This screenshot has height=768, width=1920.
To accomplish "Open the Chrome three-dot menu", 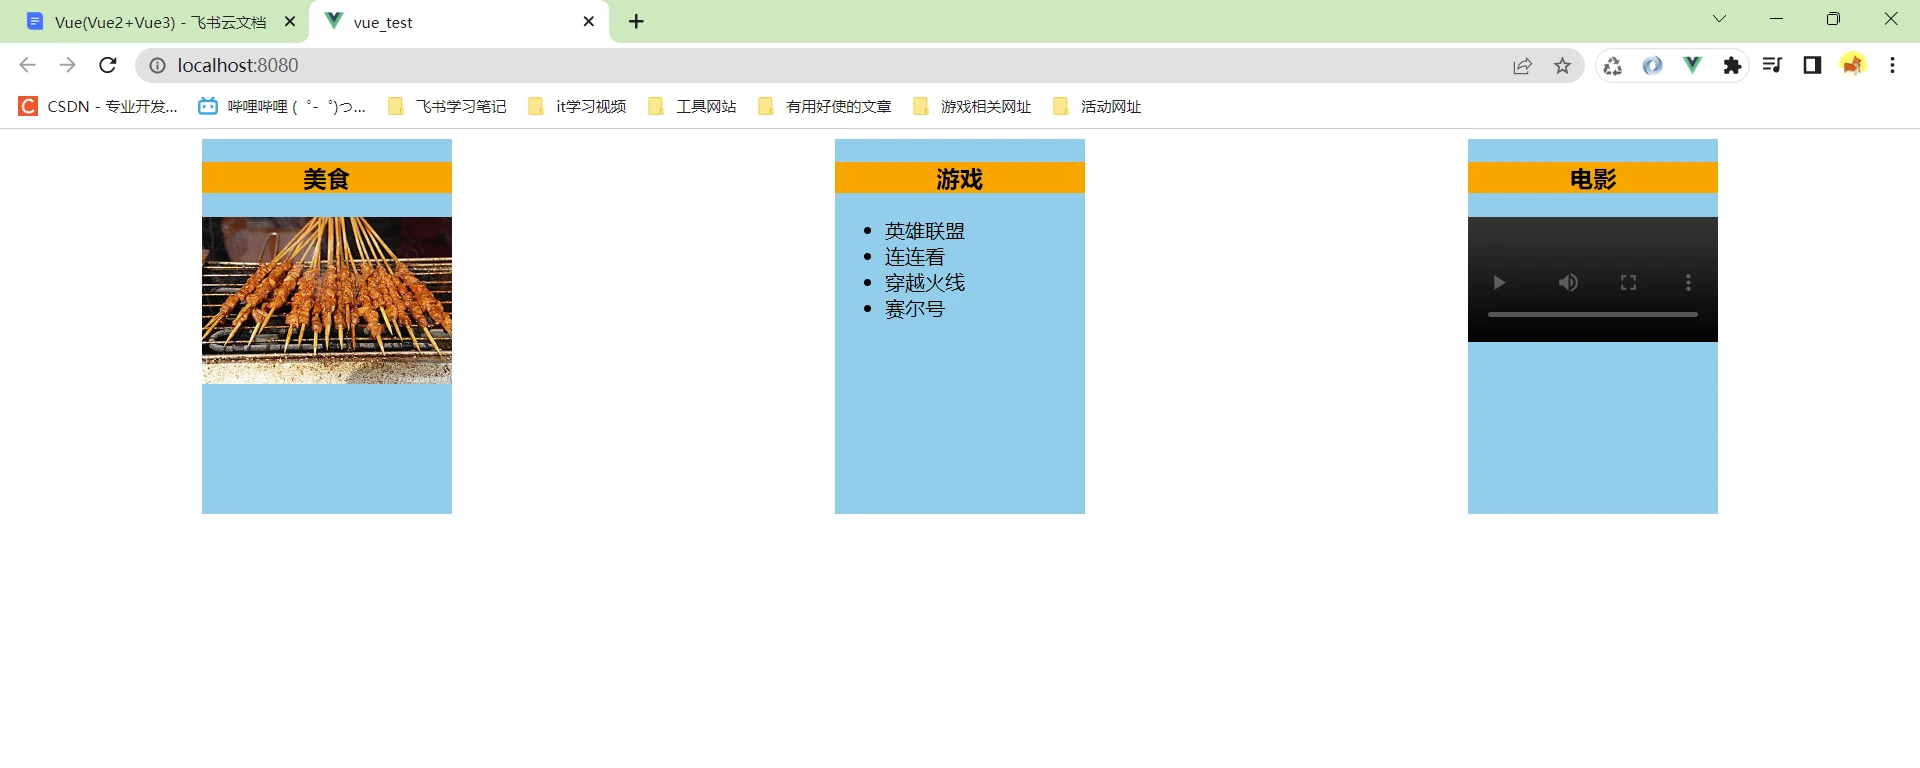I will click(1892, 65).
